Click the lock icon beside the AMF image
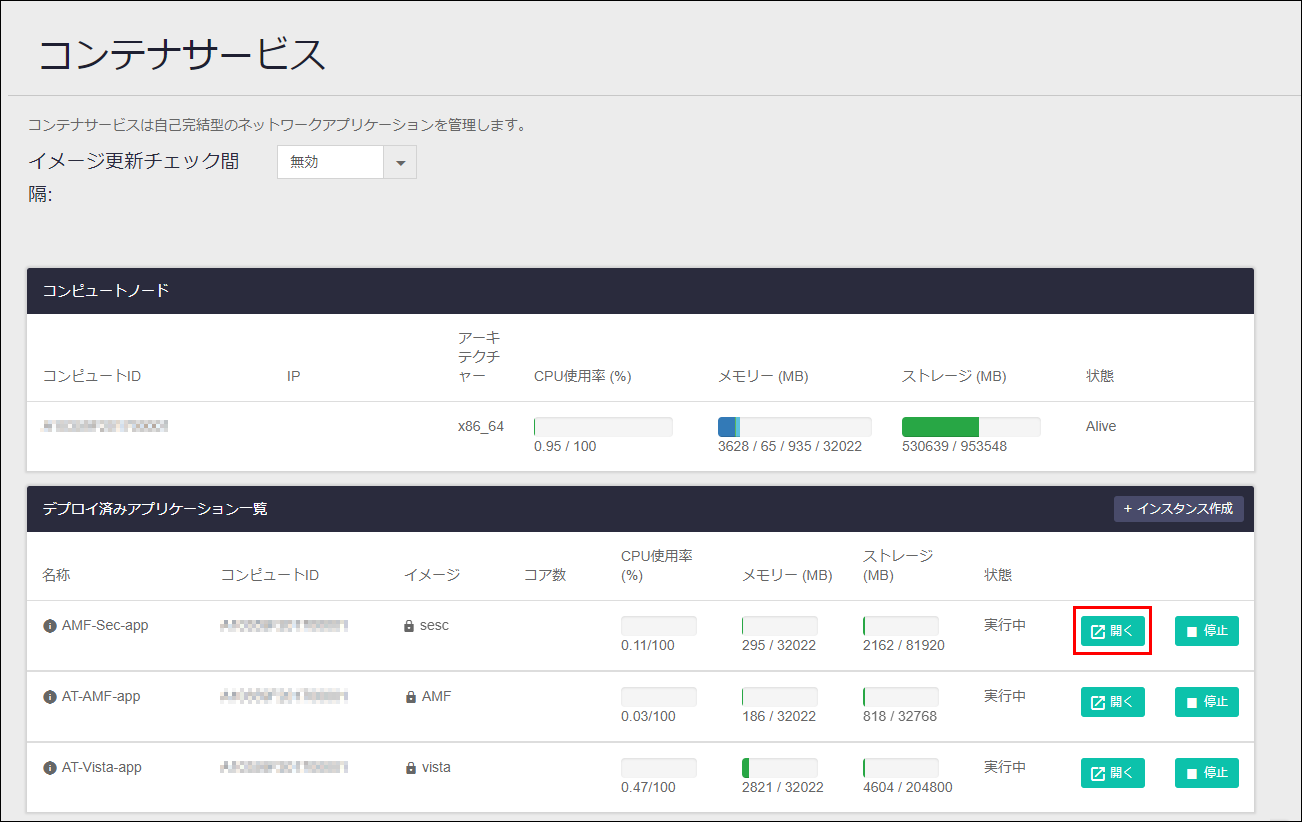 pyautogui.click(x=408, y=696)
